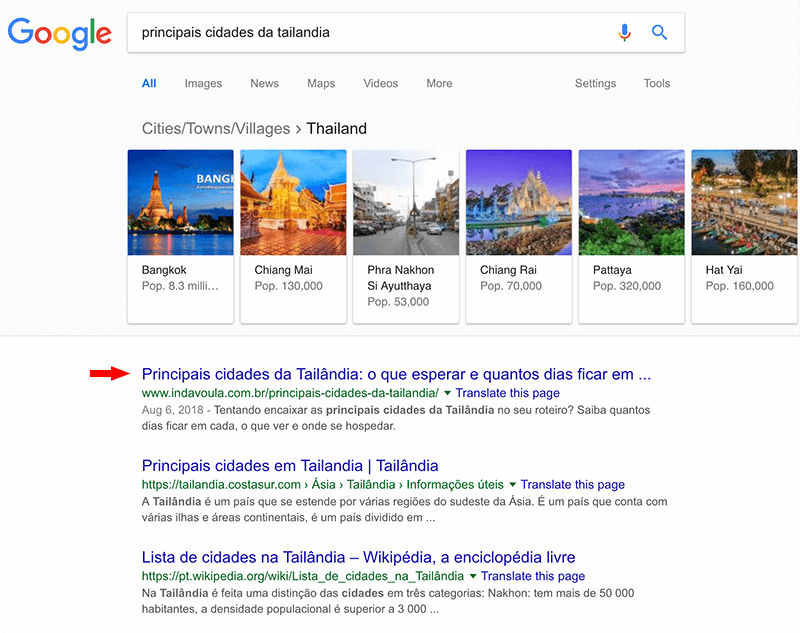Open 'Lista de cidades na Tailândia' Wikipédia result

[359, 558]
